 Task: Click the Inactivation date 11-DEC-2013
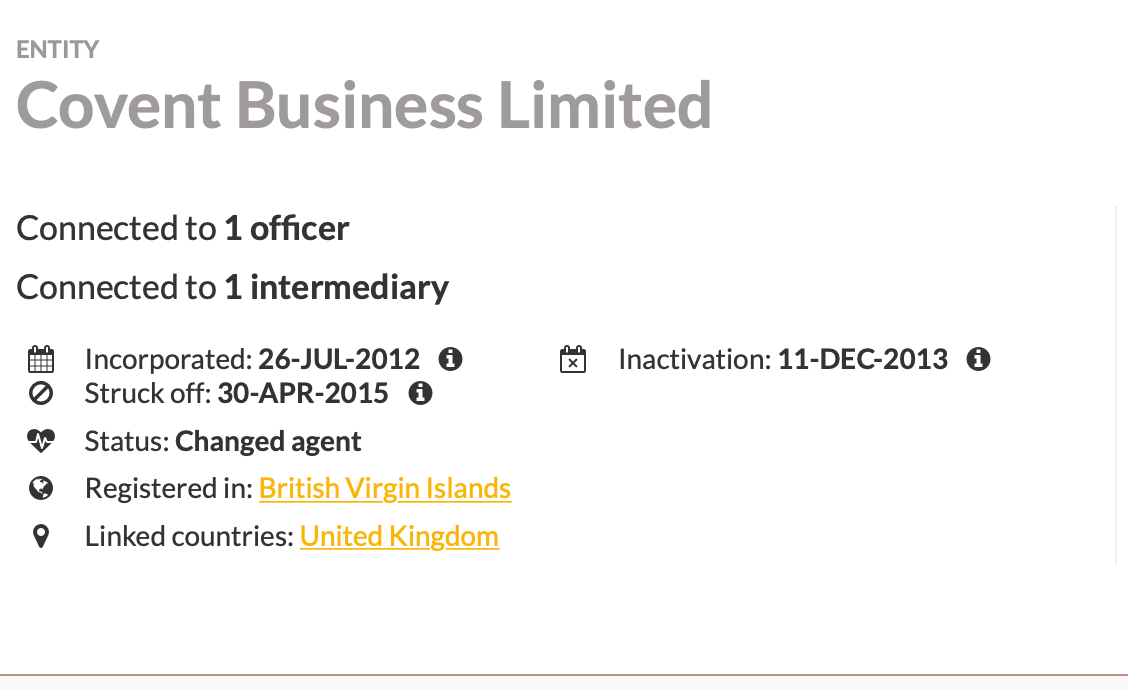pos(862,359)
